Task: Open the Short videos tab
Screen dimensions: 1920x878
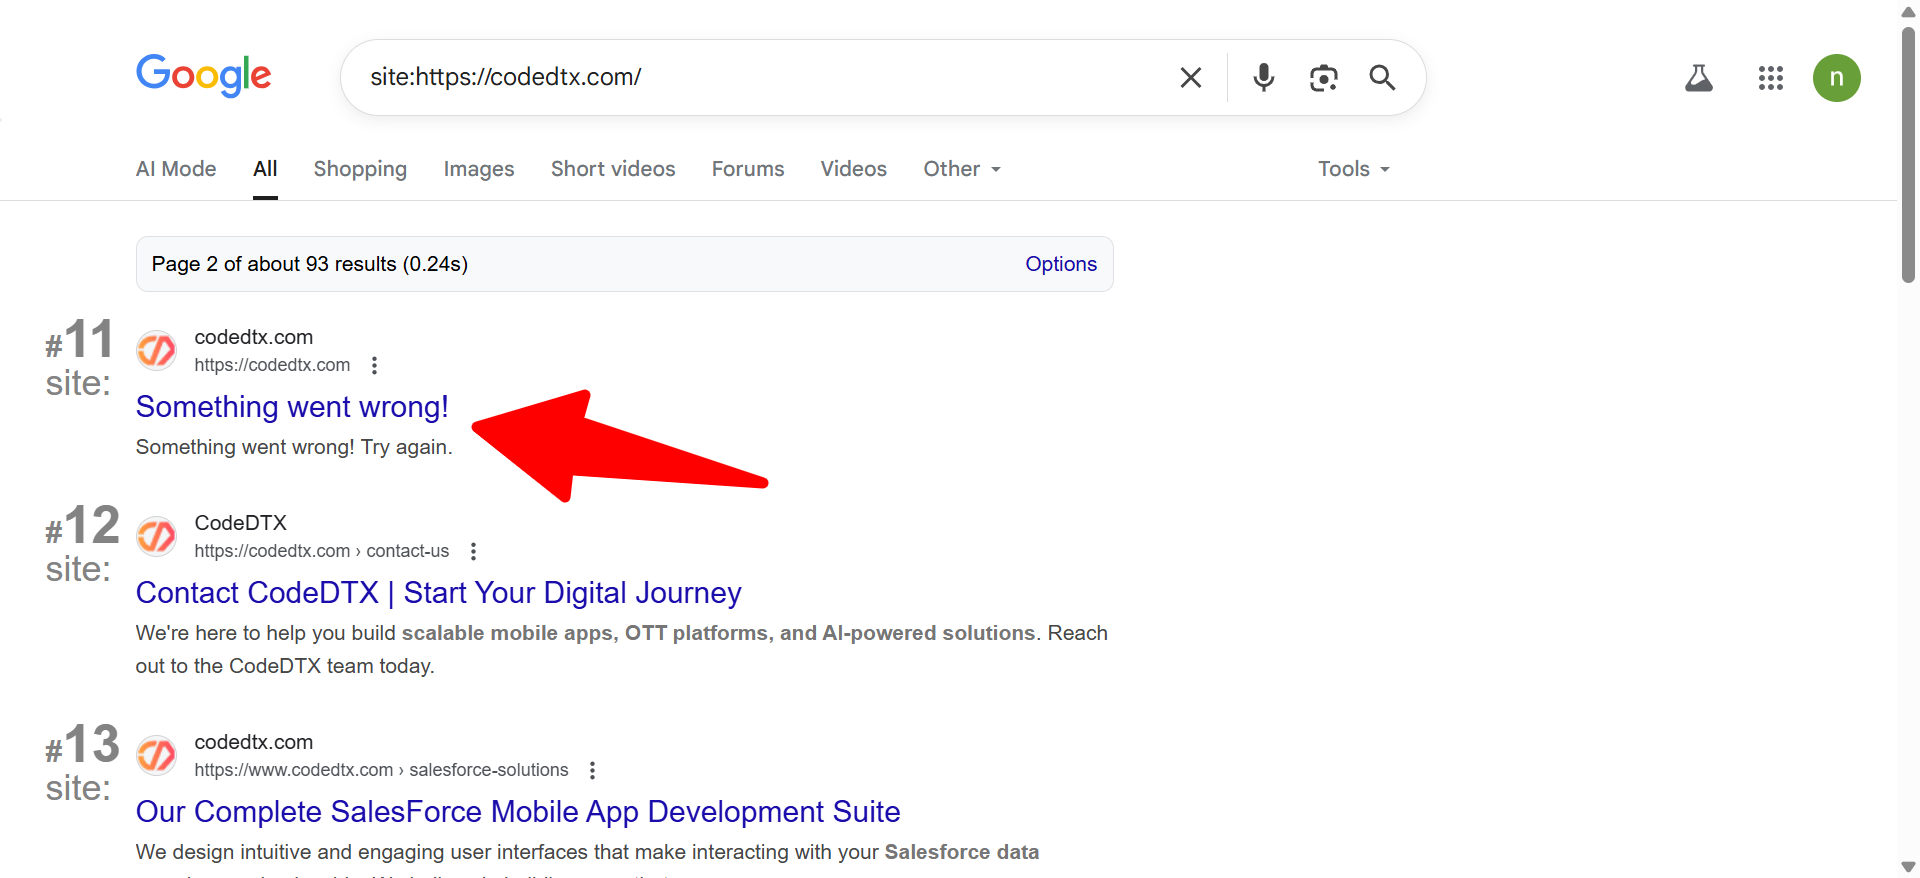Action: pyautogui.click(x=613, y=169)
